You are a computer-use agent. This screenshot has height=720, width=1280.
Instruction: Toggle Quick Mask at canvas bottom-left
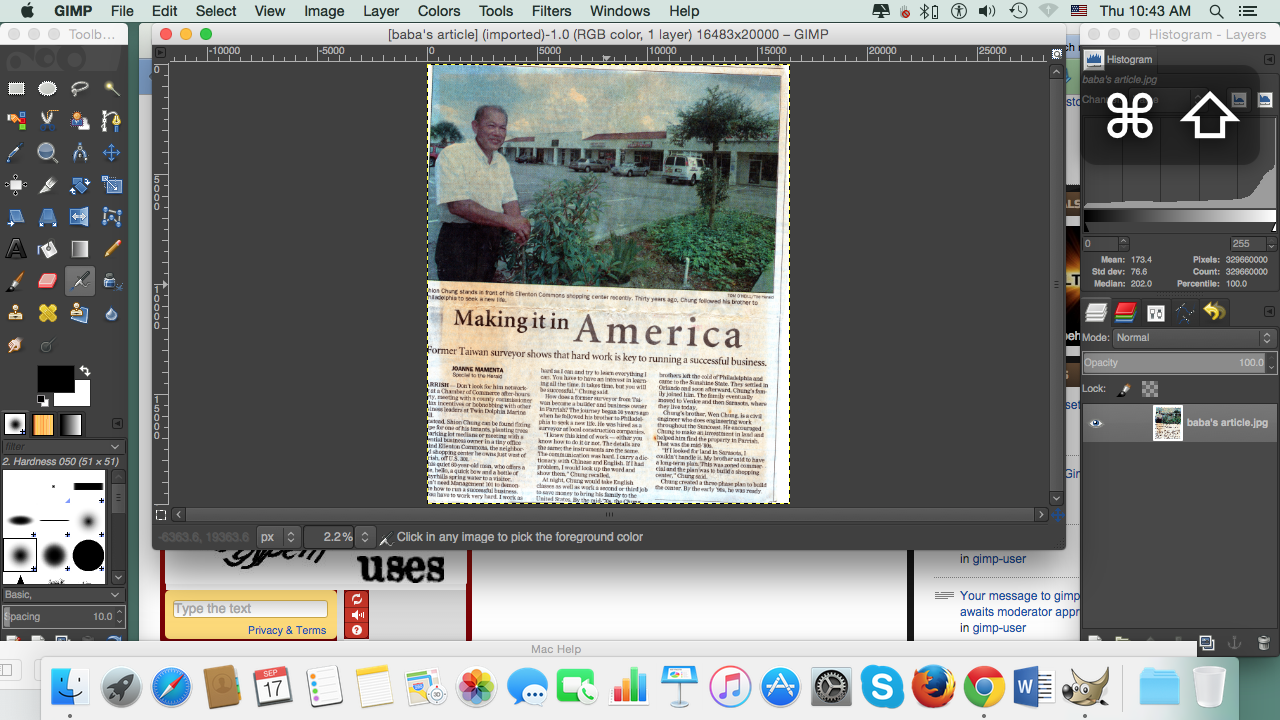click(161, 515)
